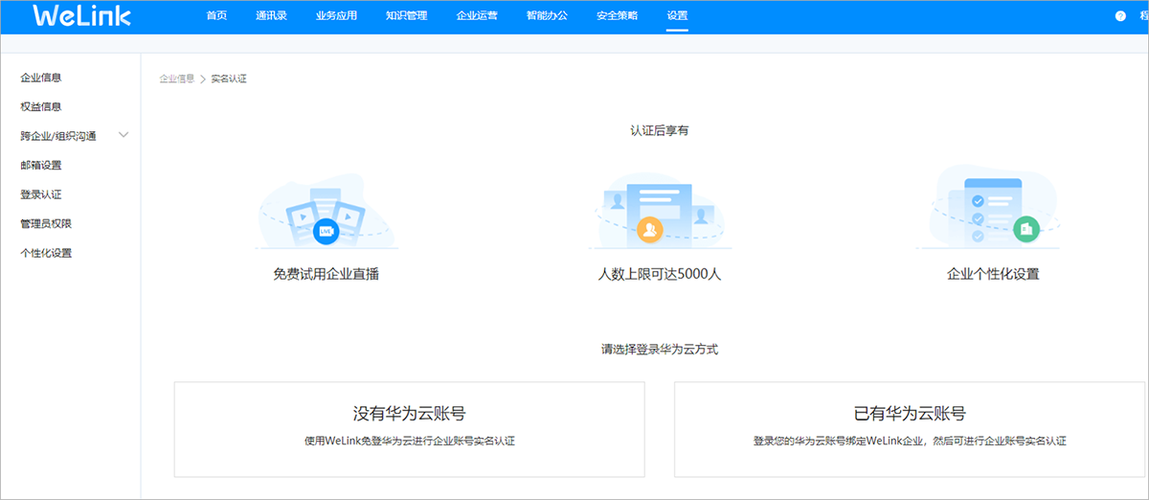Click 企业信息 breadcrumb link
This screenshot has width=1149, height=500.
pos(177,78)
